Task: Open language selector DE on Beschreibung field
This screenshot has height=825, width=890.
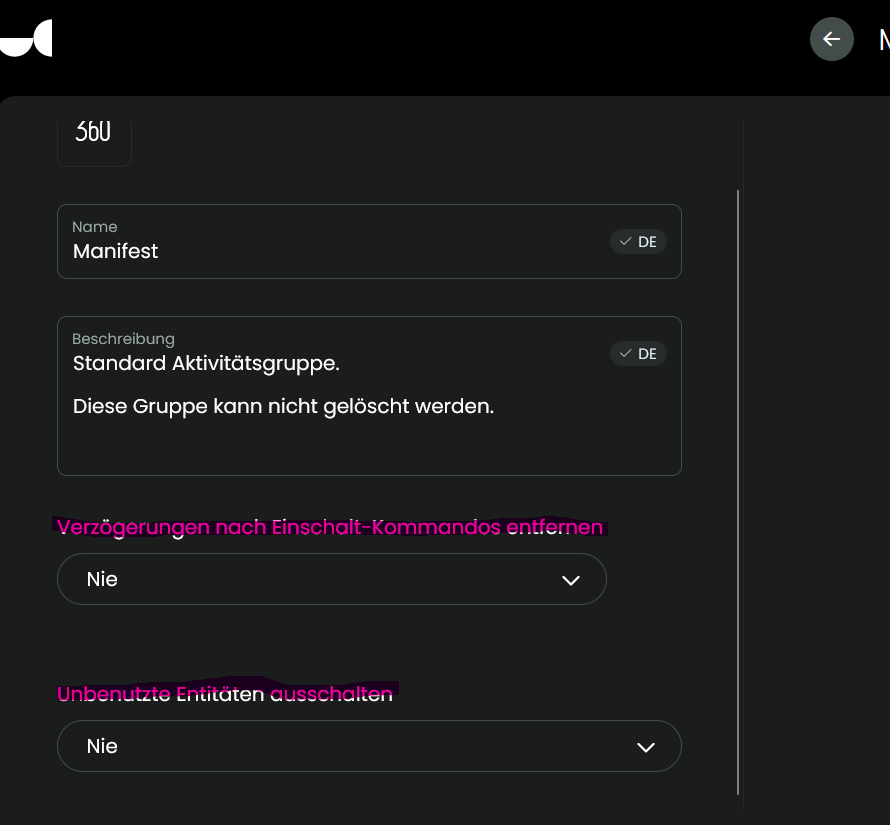Action: tap(647, 354)
